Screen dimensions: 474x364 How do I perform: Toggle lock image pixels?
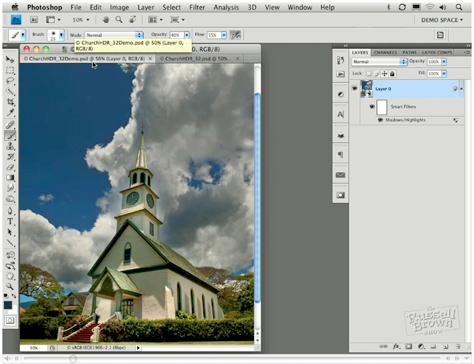(377, 74)
